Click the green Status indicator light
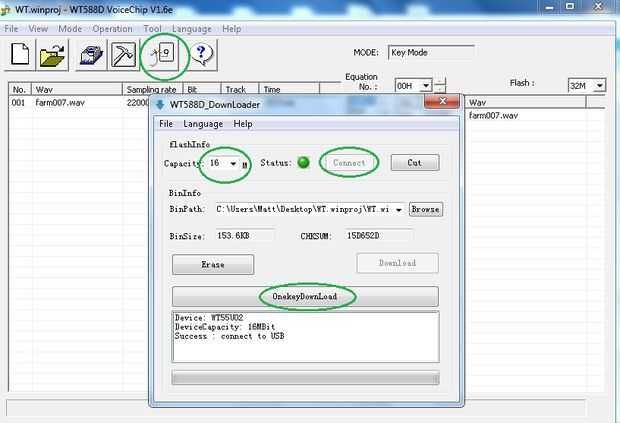Screen dimensions: 620x423 coord(303,162)
